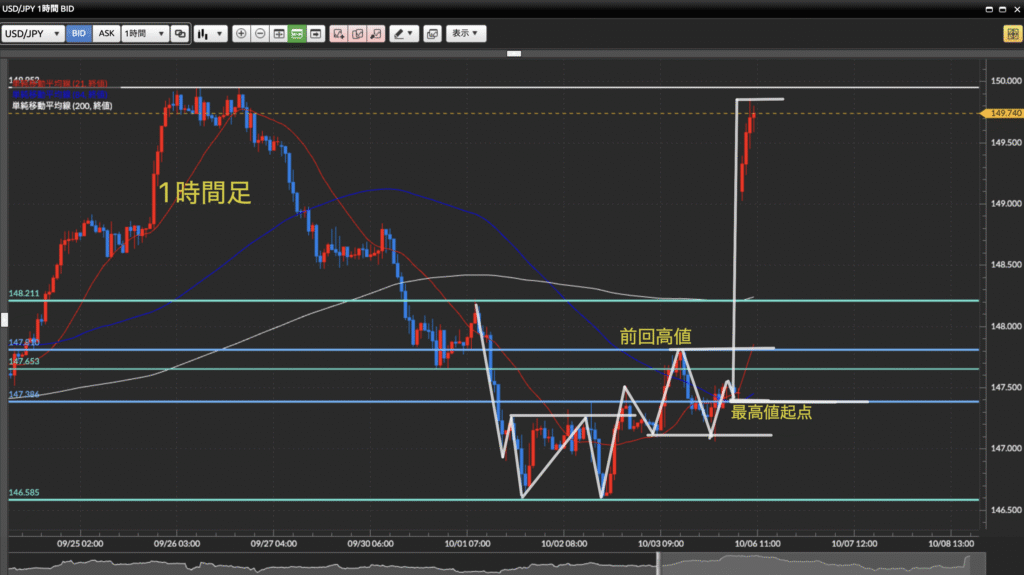Click the third pink order tool icon
This screenshot has height=575, width=1024.
[x=376, y=33]
